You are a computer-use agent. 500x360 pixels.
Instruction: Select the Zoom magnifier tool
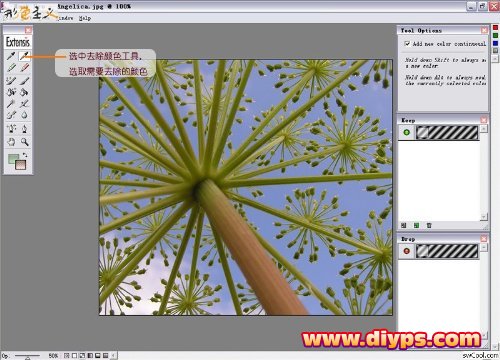point(24,142)
